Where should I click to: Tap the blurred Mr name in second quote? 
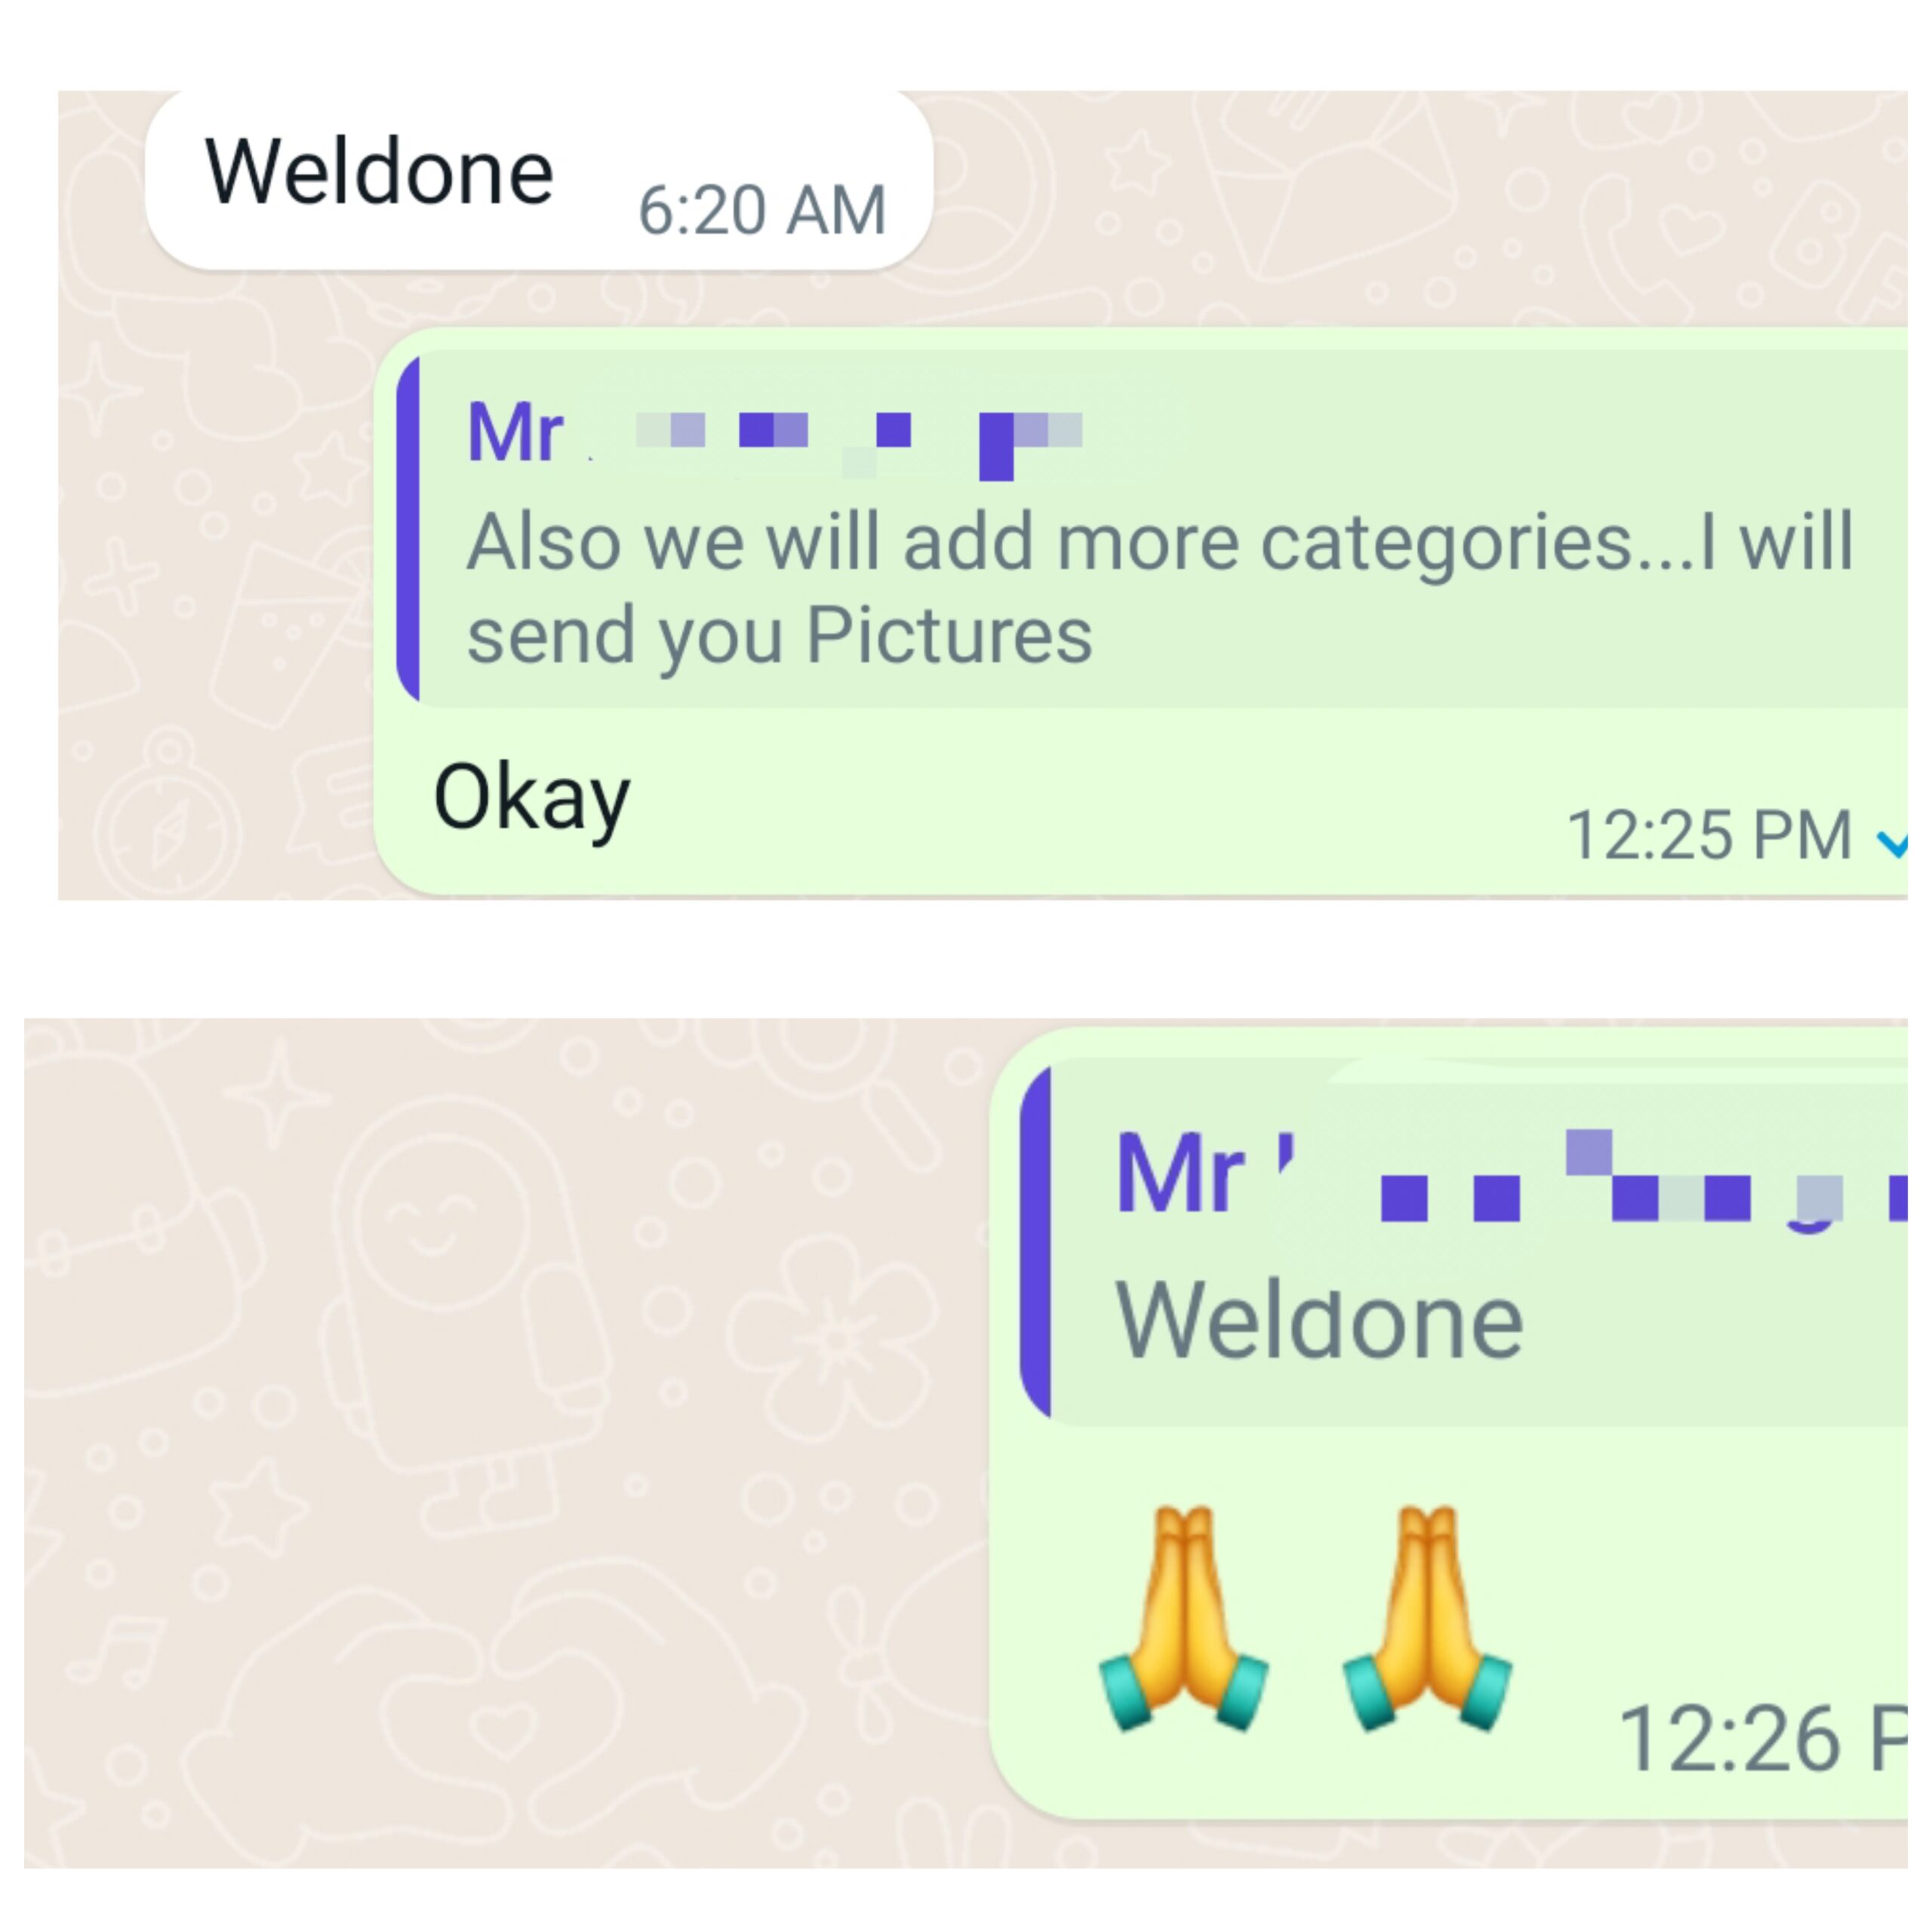pos(1511,1176)
